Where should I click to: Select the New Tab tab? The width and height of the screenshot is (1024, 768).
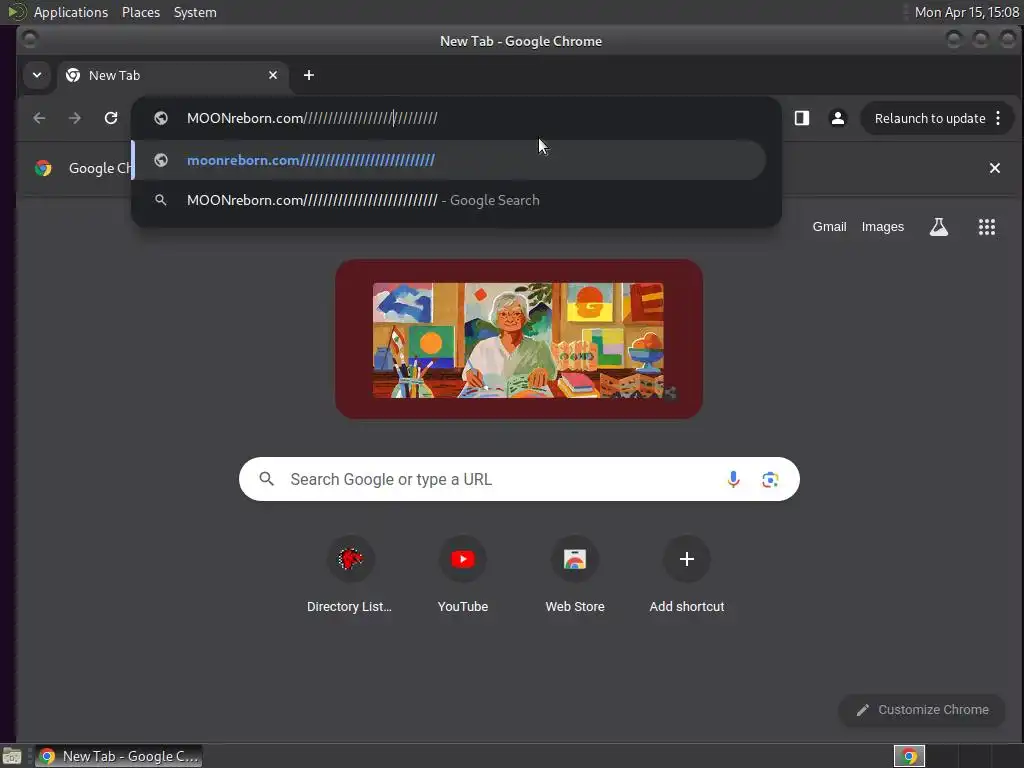pyautogui.click(x=172, y=75)
